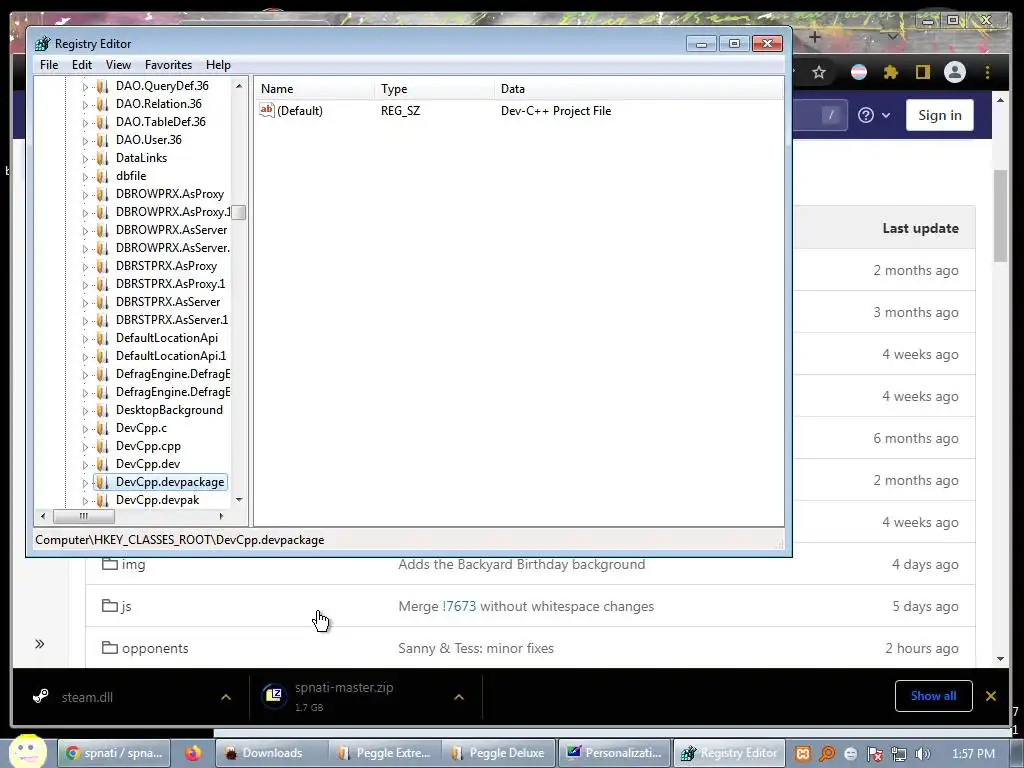Screen dimensions: 1024x768
Task: Click the DevCpp.cpp folder icon
Action: click(x=101, y=446)
